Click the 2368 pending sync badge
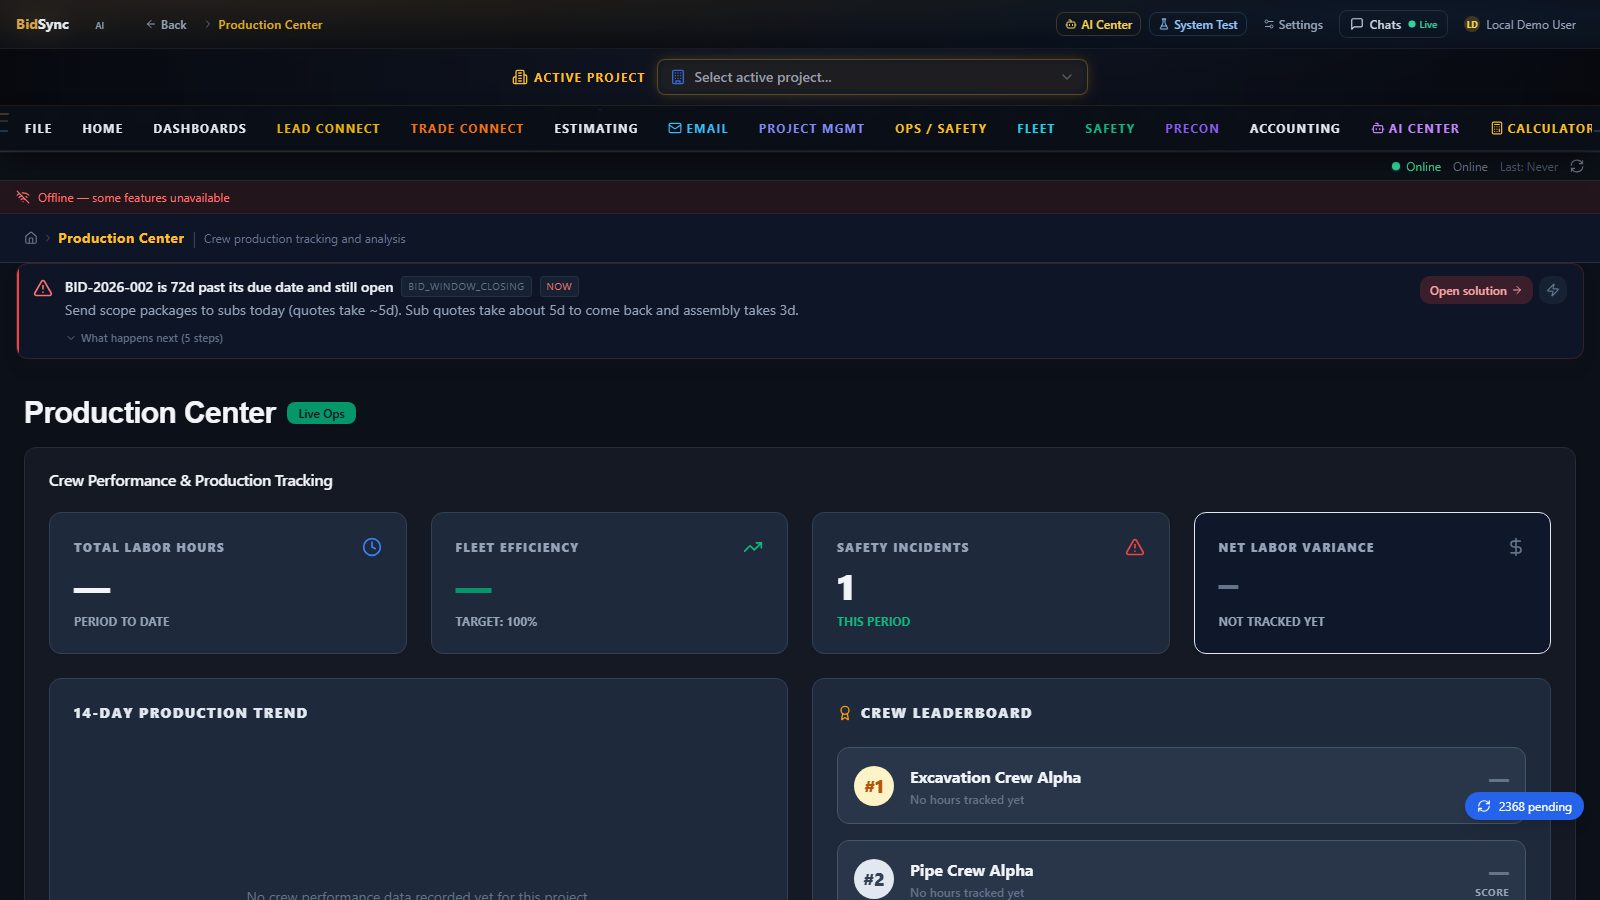1600x900 pixels. click(x=1524, y=806)
